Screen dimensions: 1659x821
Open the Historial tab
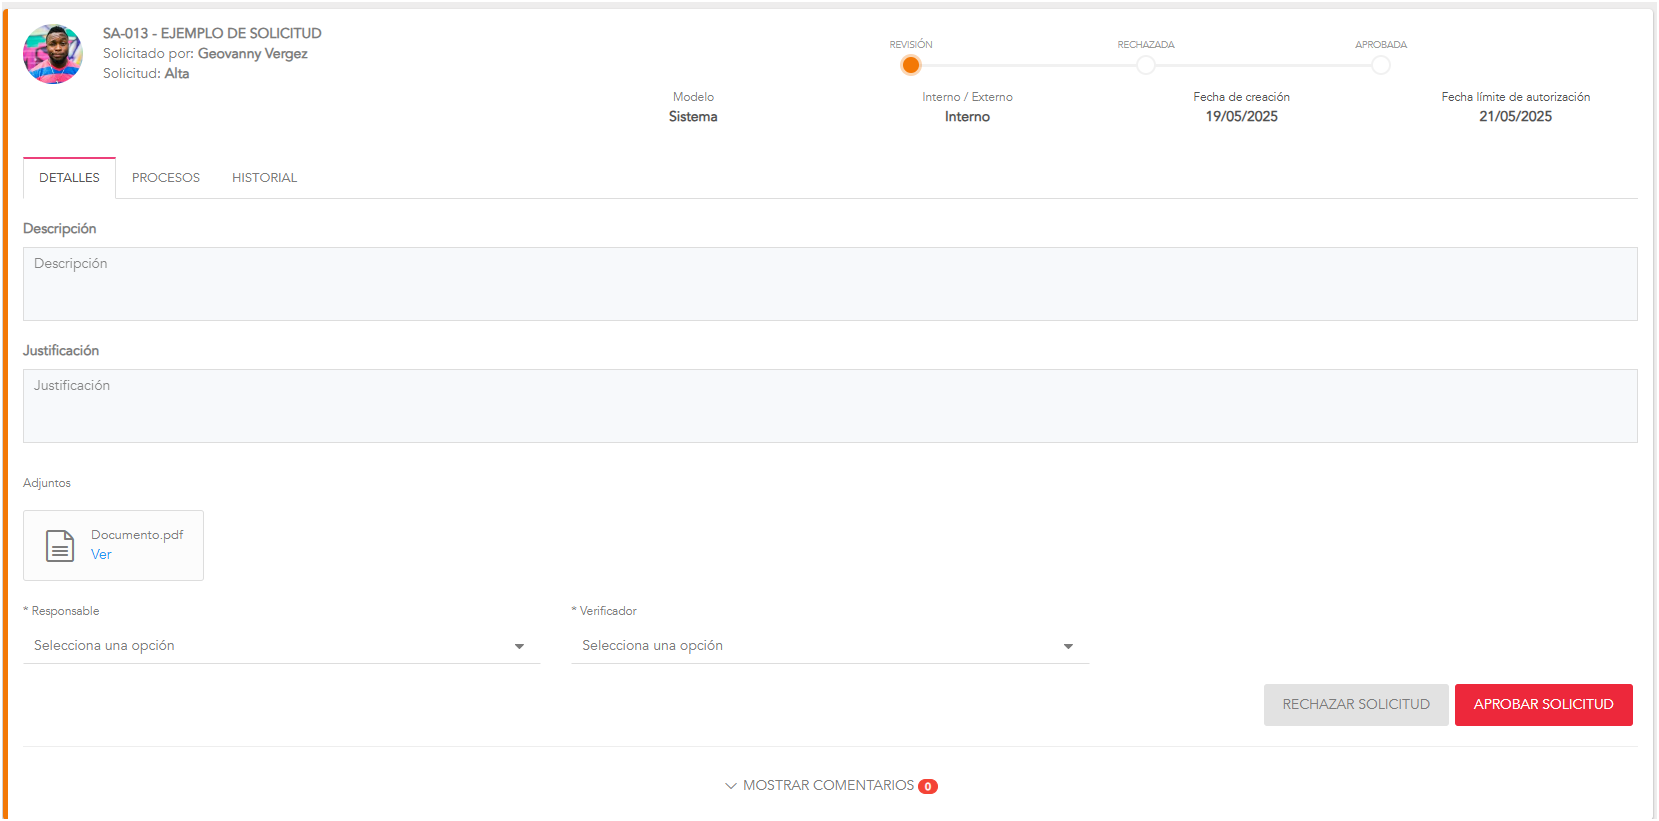[264, 178]
